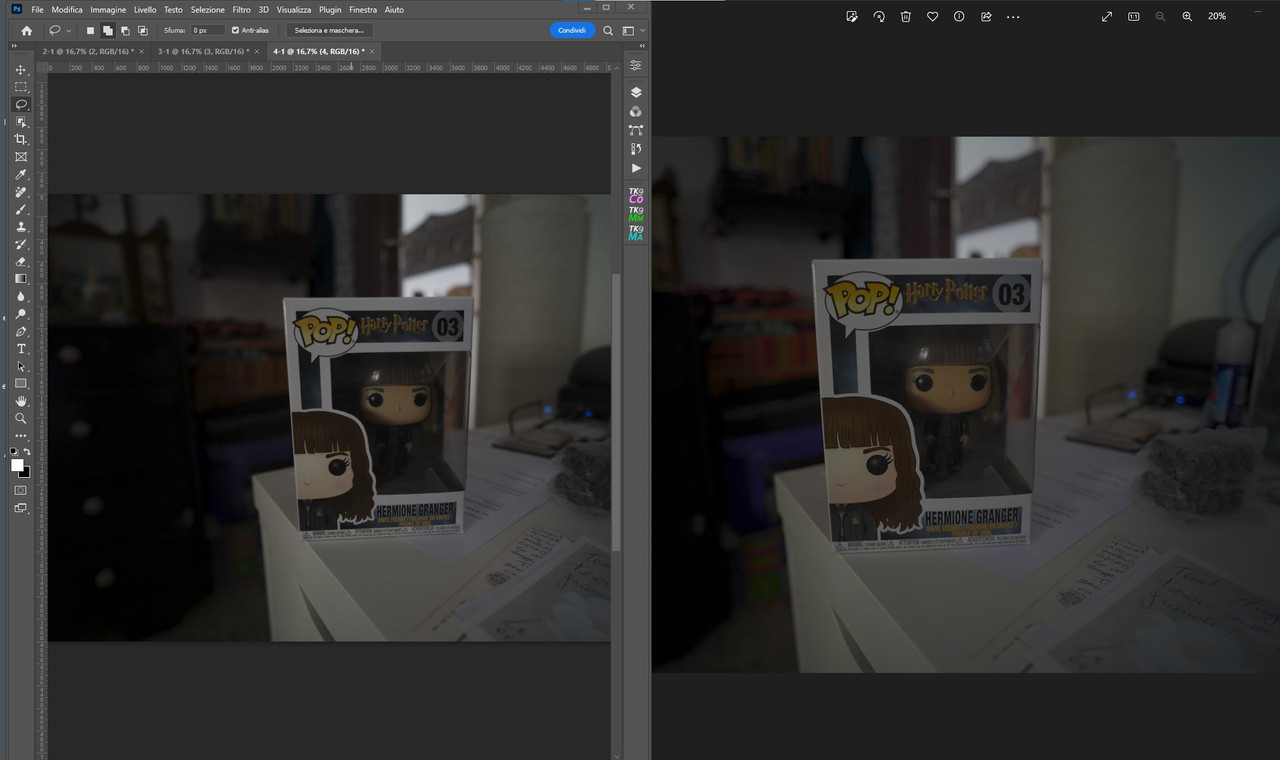Open the Livello menu
The width and height of the screenshot is (1280, 760).
point(145,9)
